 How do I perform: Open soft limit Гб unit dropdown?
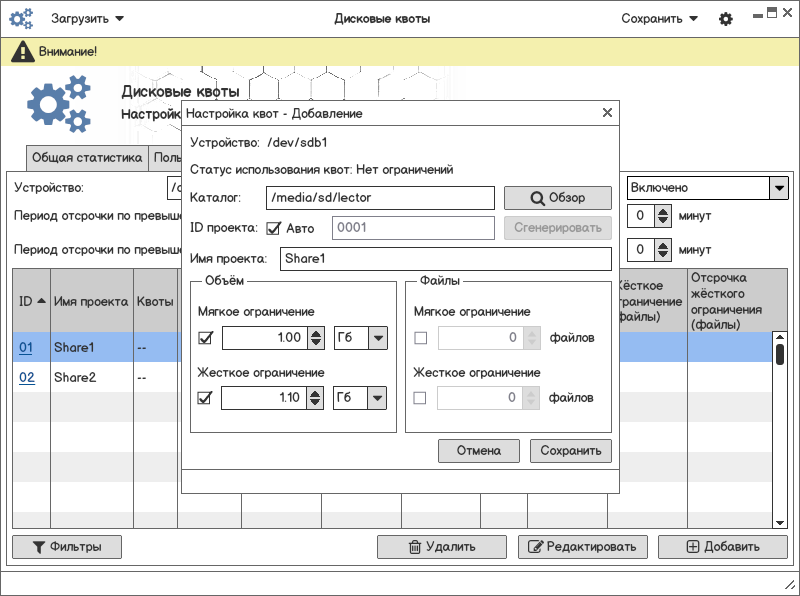click(376, 338)
